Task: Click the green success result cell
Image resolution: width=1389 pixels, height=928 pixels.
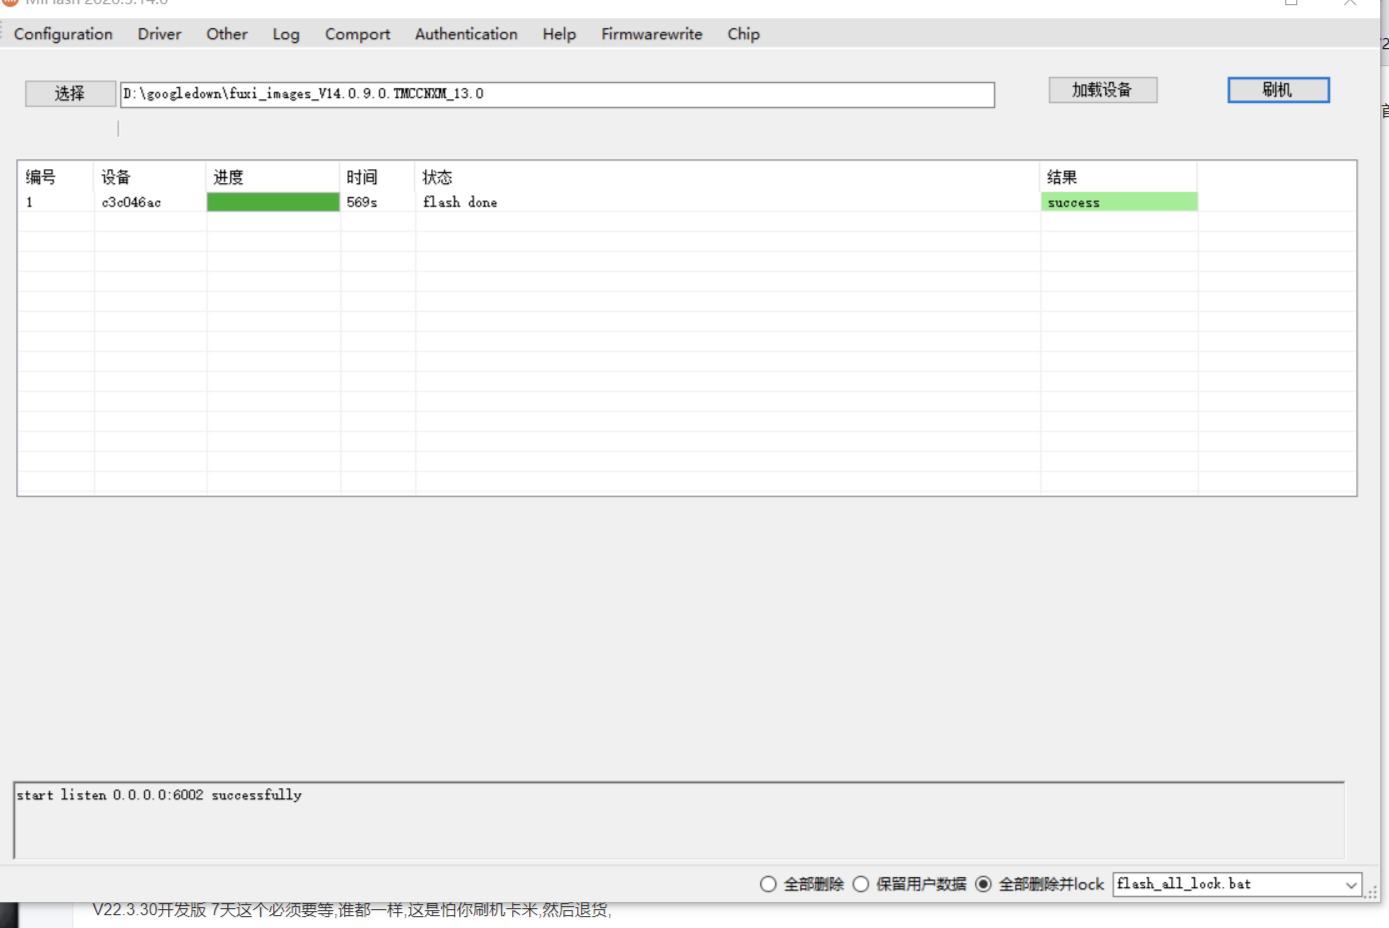Action: point(1119,202)
